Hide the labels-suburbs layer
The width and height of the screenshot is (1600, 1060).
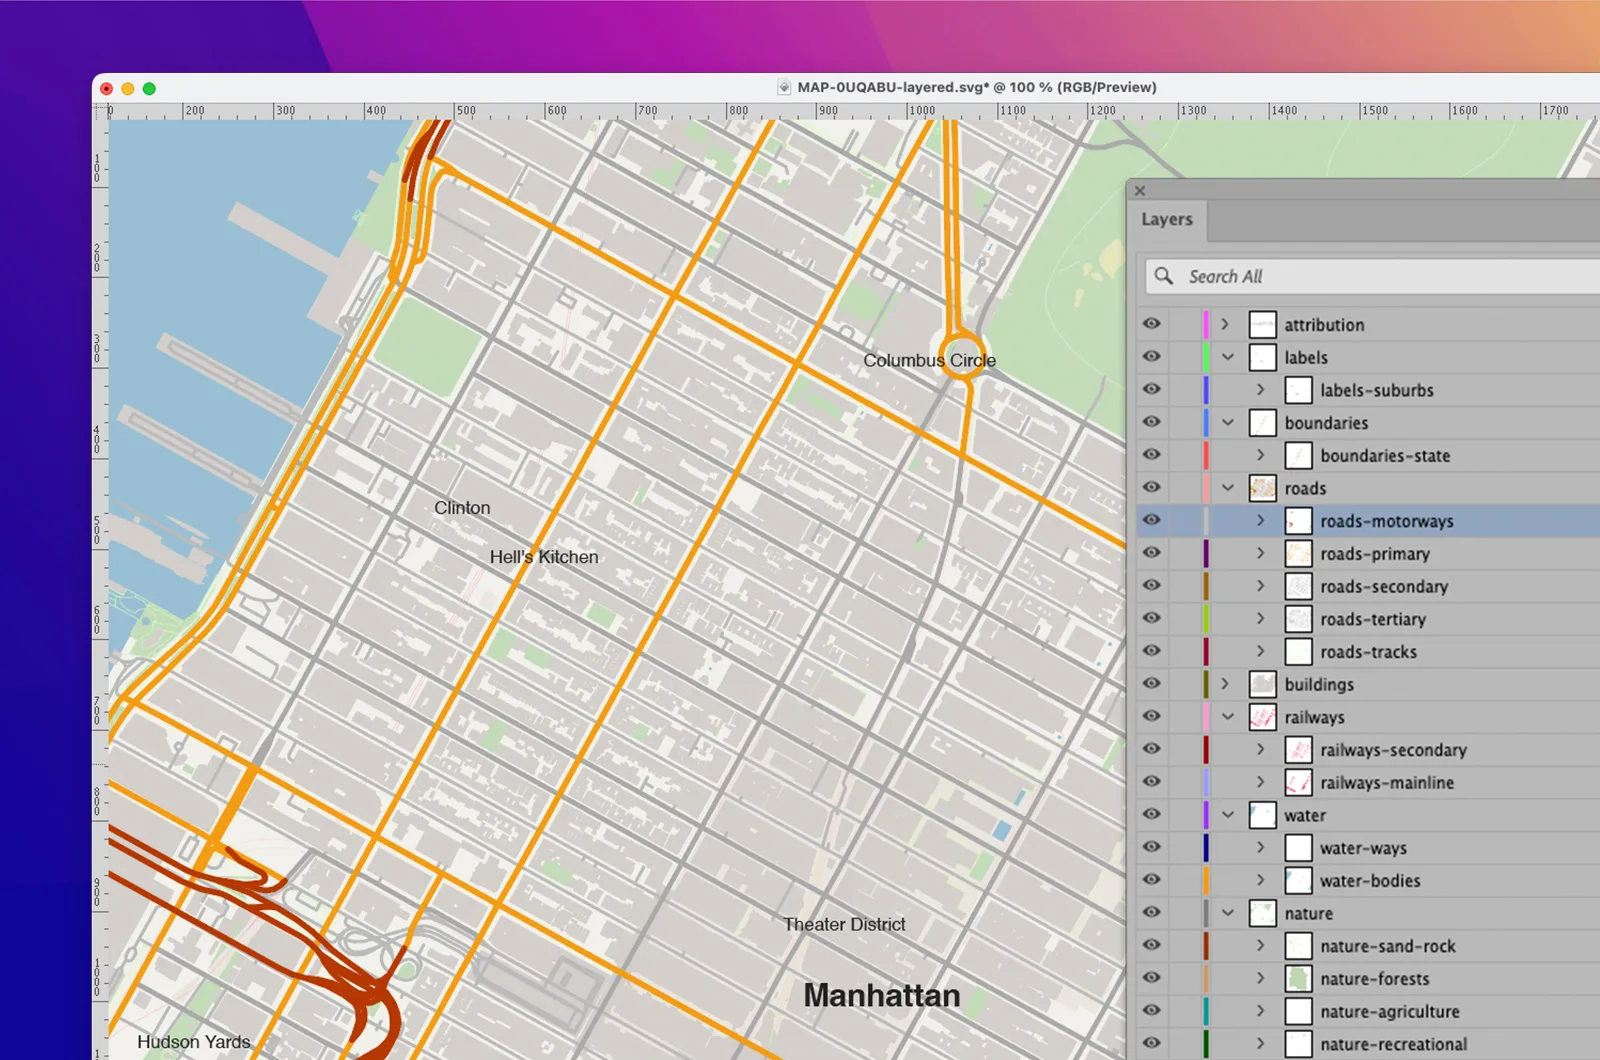coord(1152,389)
